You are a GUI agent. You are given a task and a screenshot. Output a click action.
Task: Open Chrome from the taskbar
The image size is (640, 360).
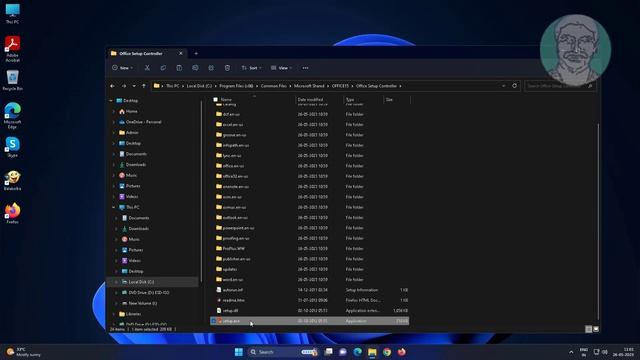coord(387,352)
